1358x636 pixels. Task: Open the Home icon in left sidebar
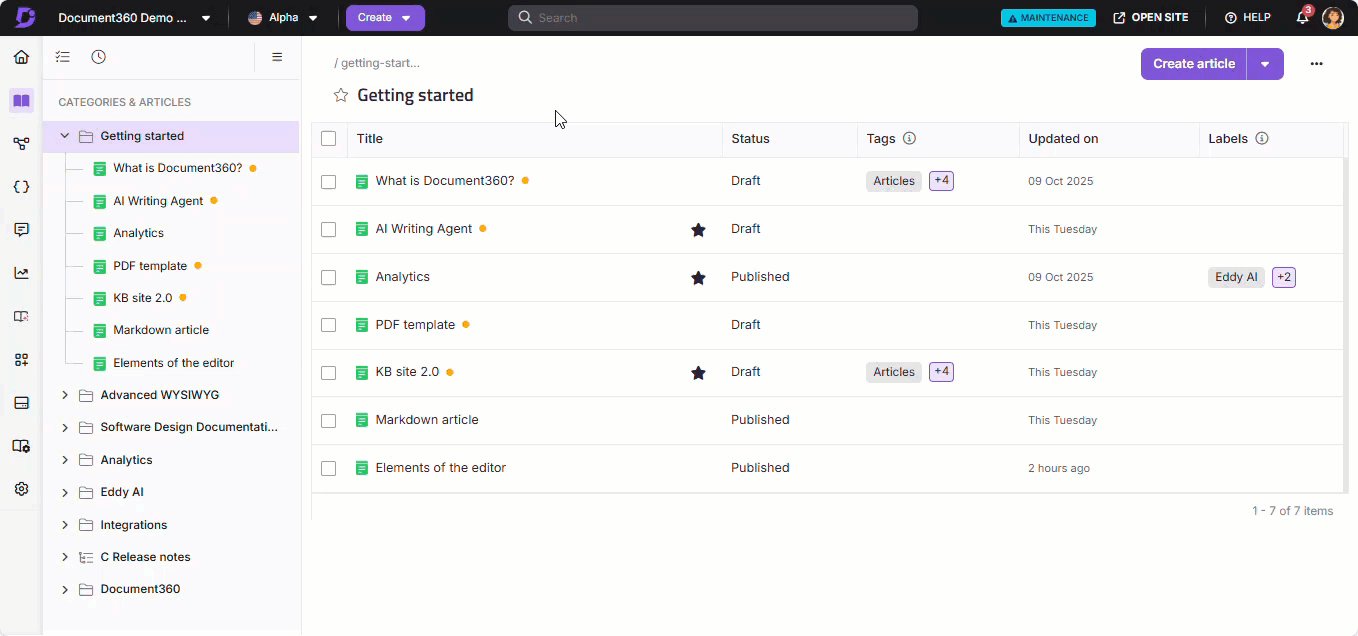click(21, 57)
